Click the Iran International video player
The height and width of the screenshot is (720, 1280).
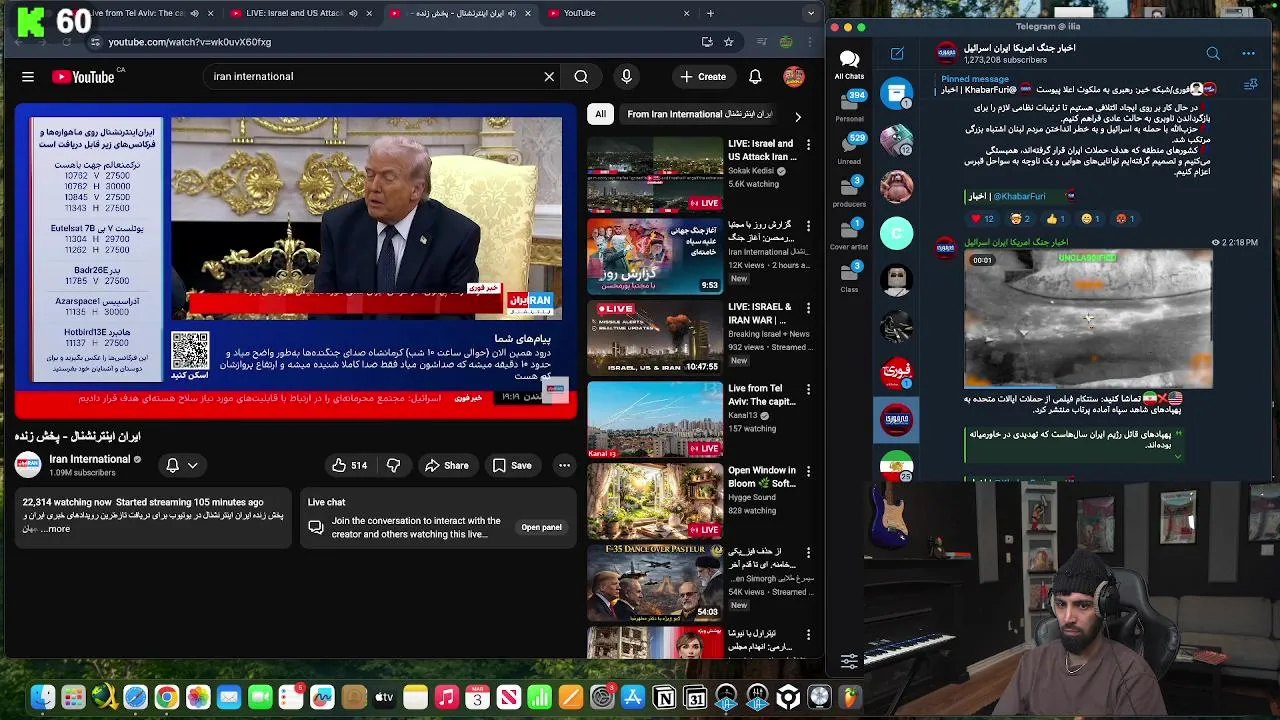click(x=295, y=260)
